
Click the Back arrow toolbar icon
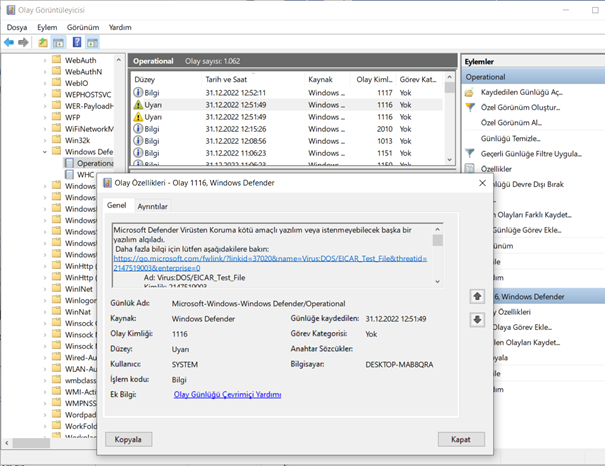click(x=9, y=42)
